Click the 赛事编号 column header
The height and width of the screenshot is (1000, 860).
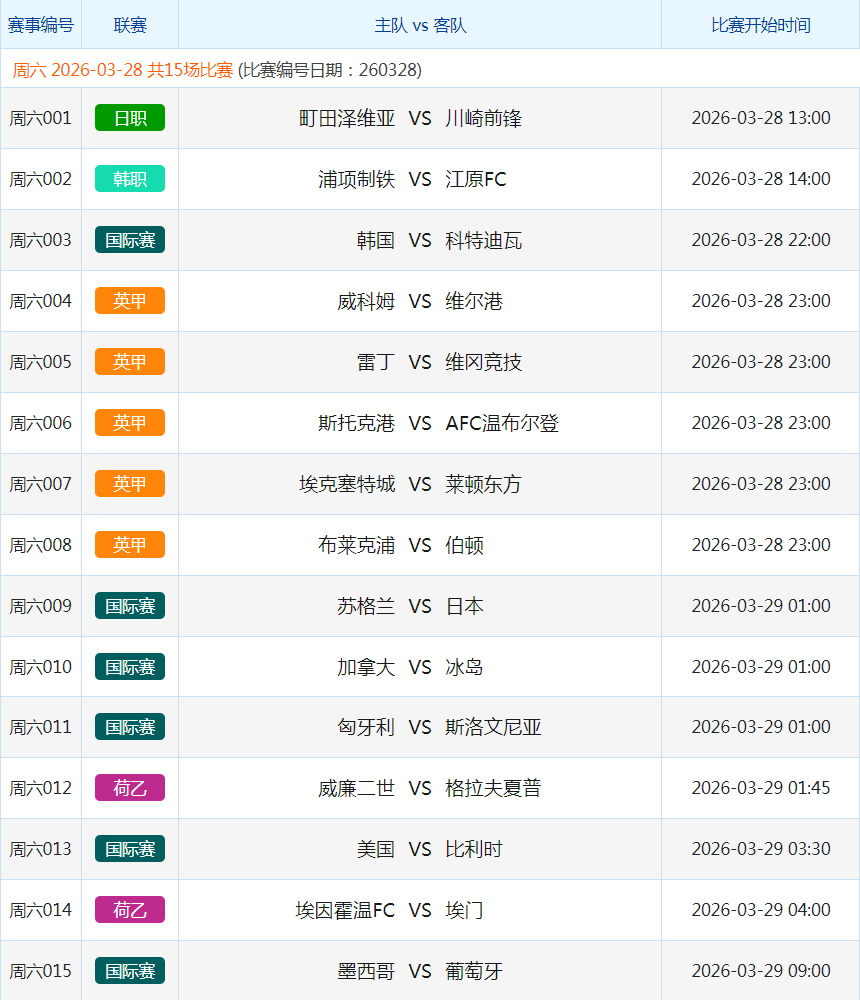pos(41,25)
